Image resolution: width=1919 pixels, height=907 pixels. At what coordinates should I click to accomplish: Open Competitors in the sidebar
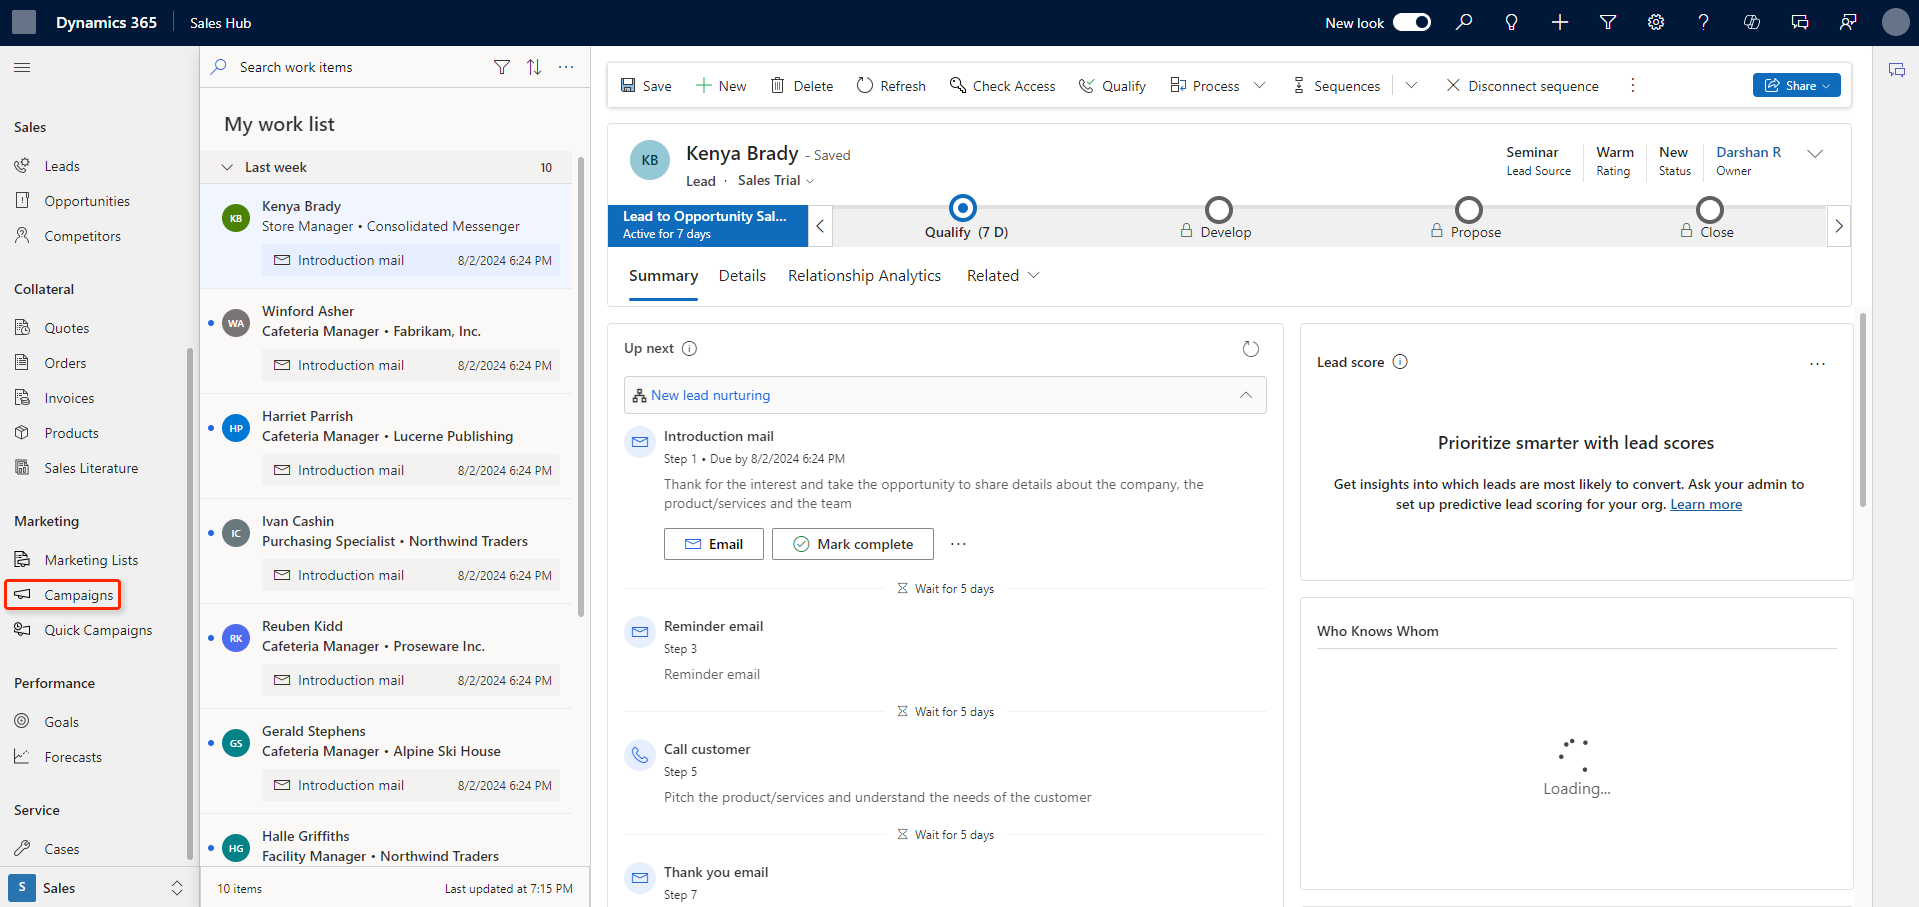point(82,236)
